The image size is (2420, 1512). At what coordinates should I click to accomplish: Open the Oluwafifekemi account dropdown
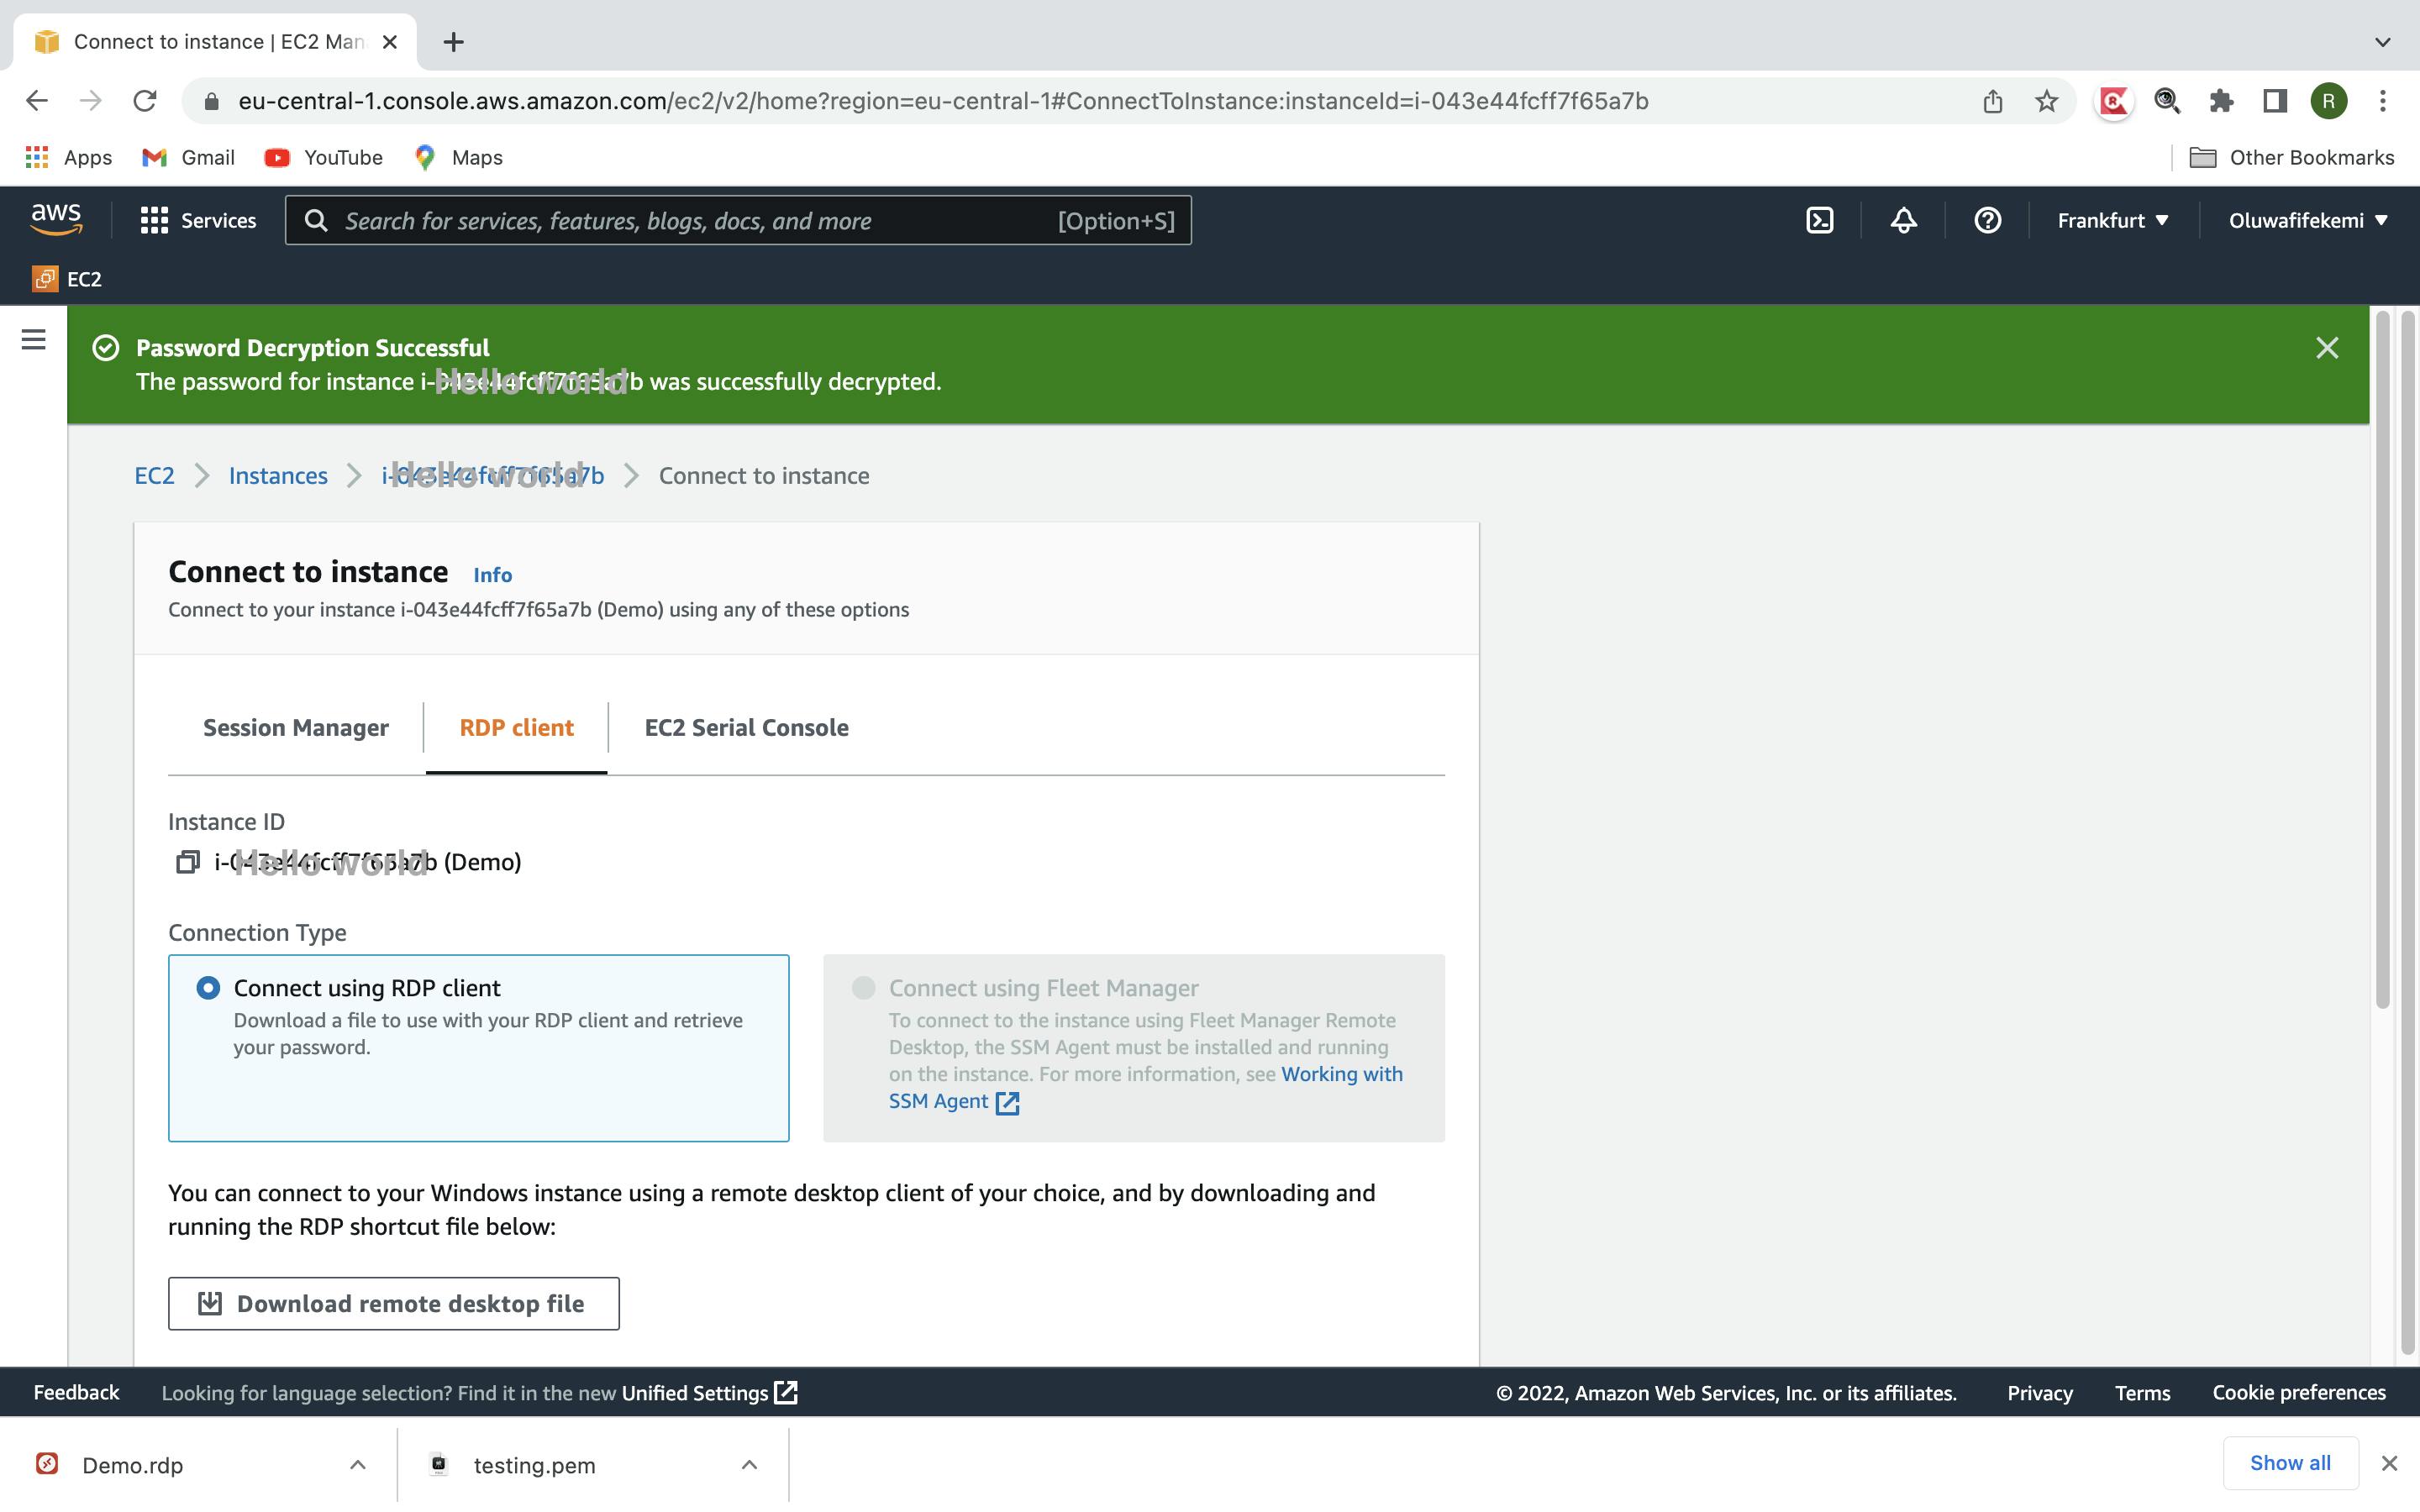pyautogui.click(x=2307, y=220)
